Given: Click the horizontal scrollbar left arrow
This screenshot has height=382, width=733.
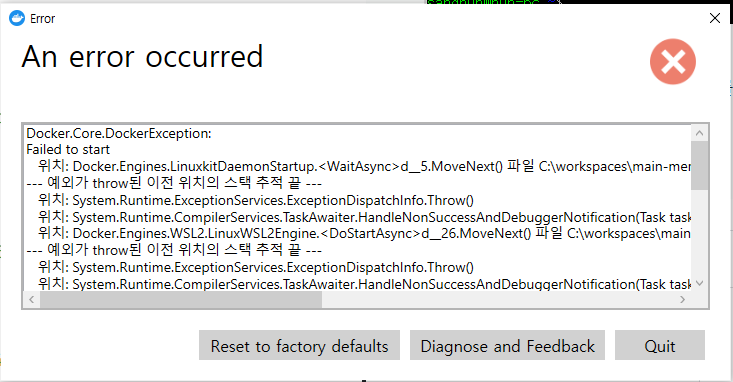Looking at the screenshot, I should (x=31, y=299).
